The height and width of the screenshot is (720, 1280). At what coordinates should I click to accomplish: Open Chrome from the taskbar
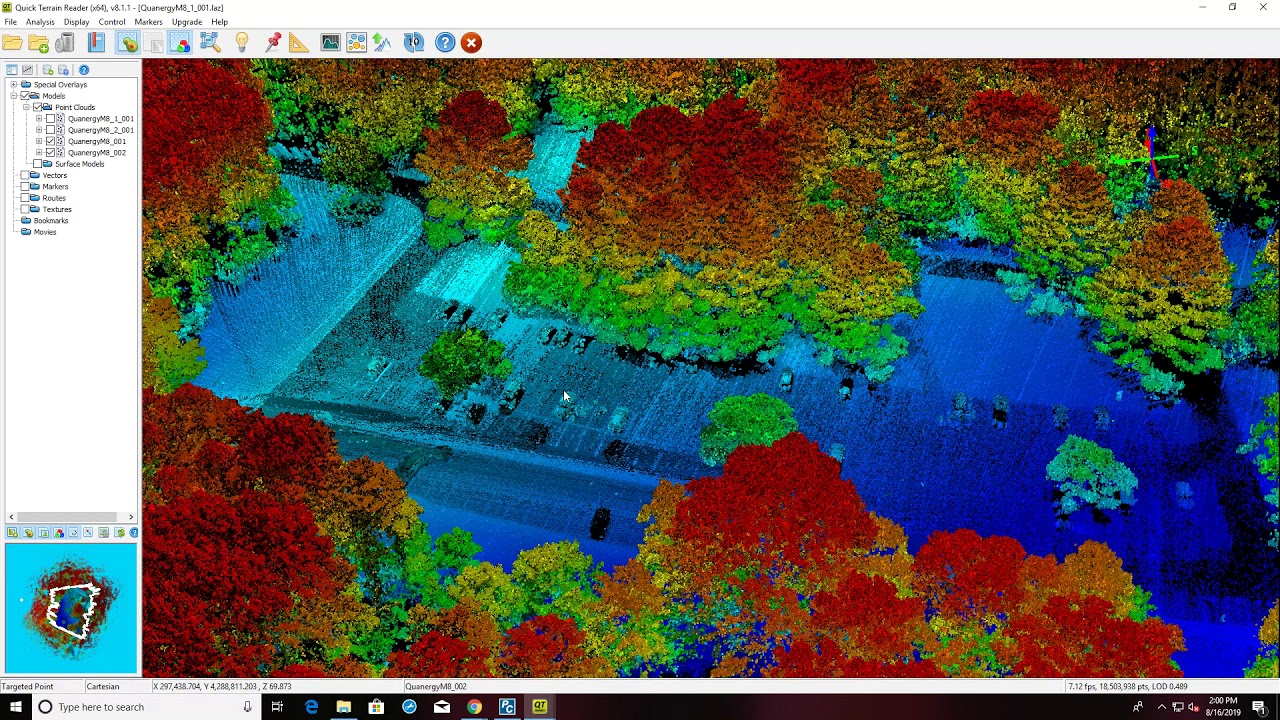click(x=474, y=707)
